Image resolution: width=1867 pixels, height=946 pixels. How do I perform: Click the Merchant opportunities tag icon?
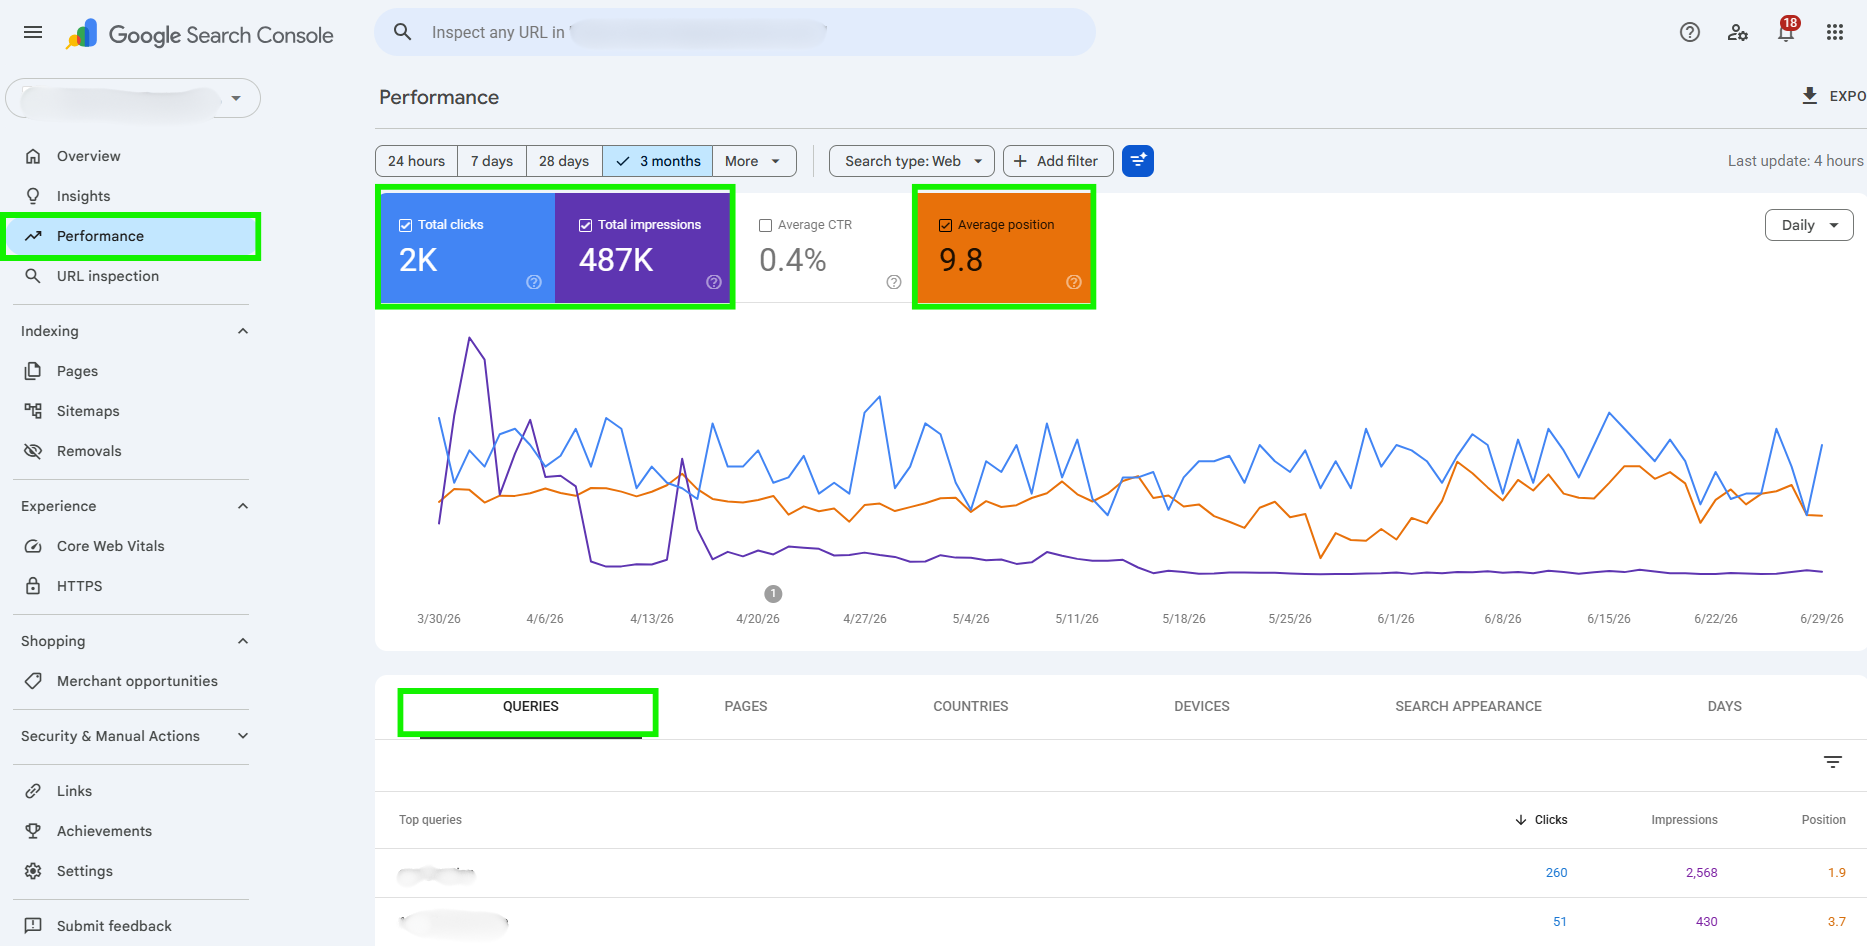click(33, 681)
